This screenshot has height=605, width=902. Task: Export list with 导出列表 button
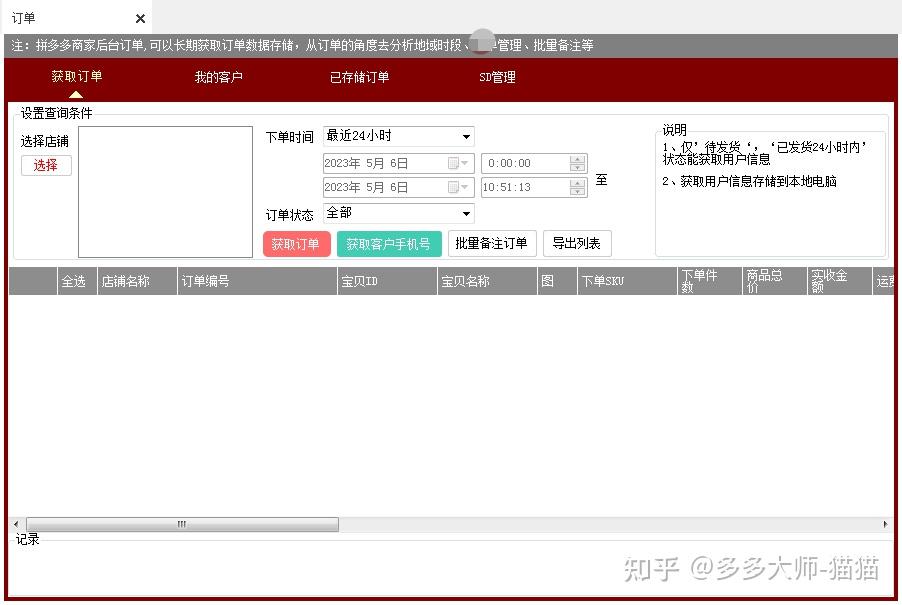(x=576, y=244)
